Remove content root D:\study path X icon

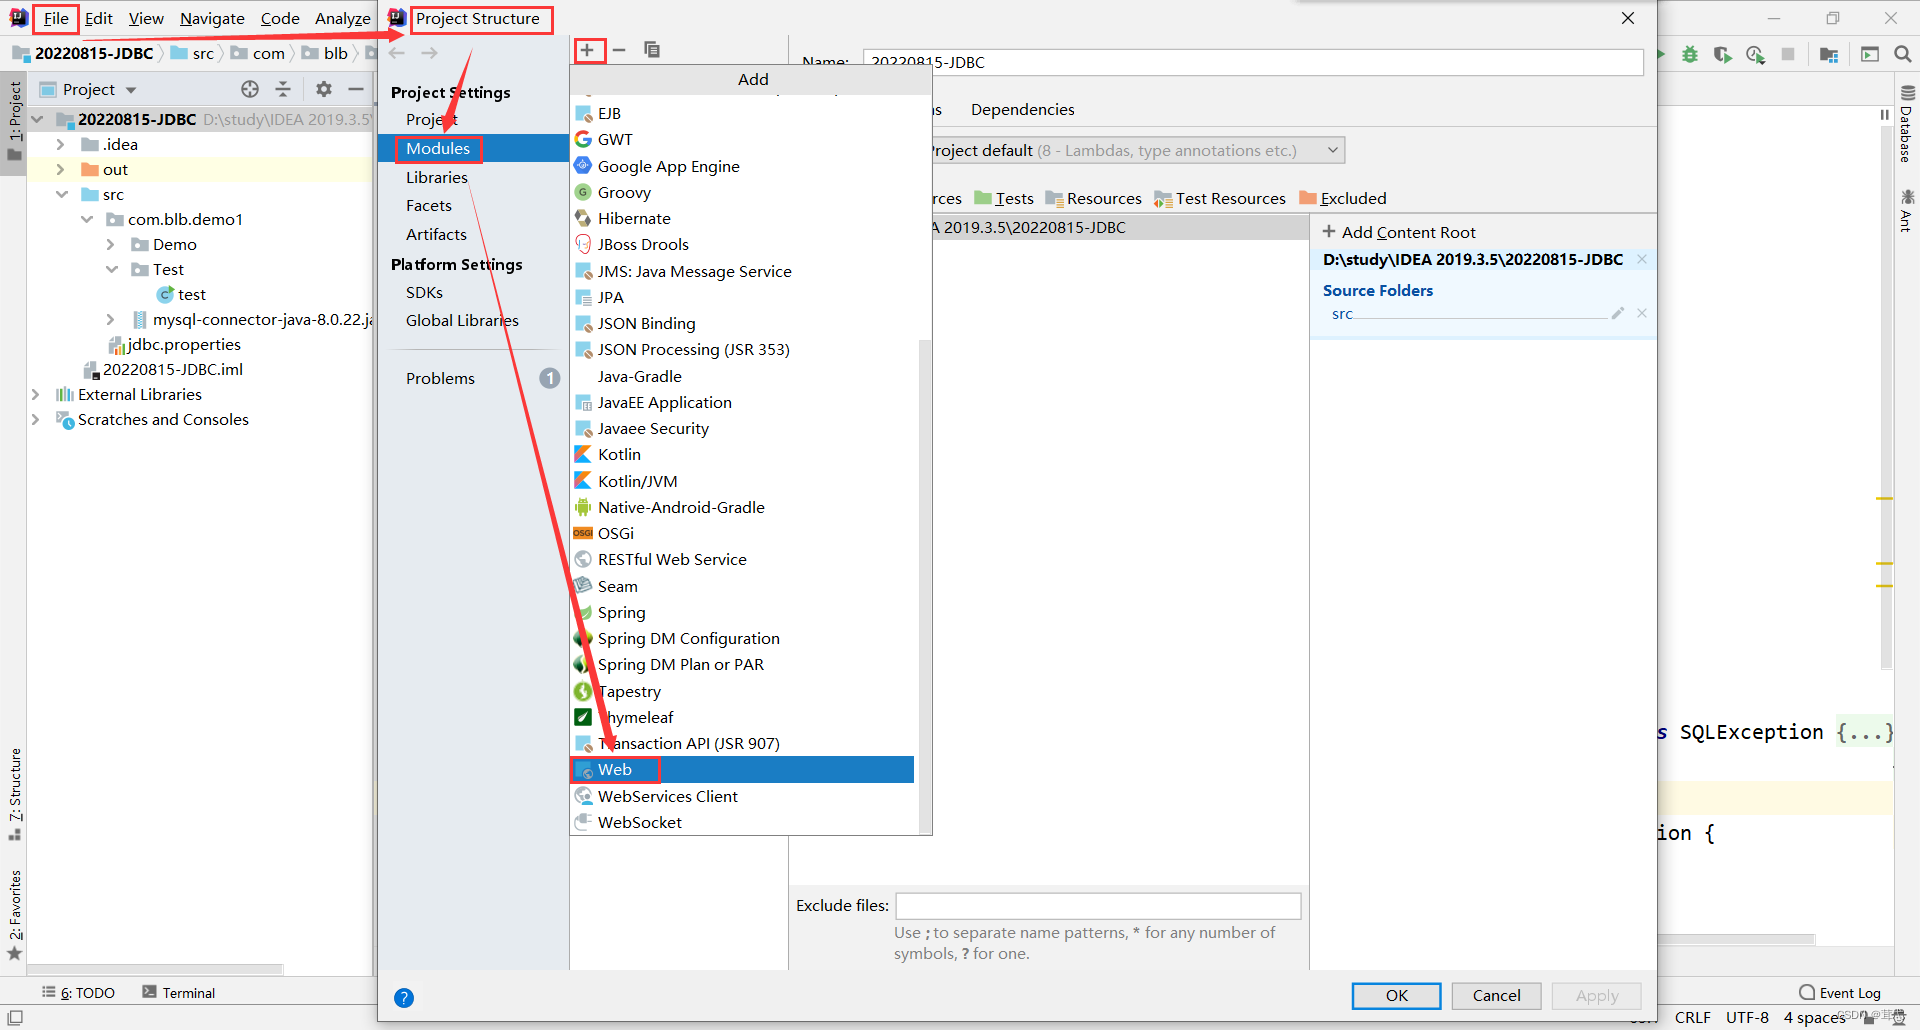[1642, 259]
